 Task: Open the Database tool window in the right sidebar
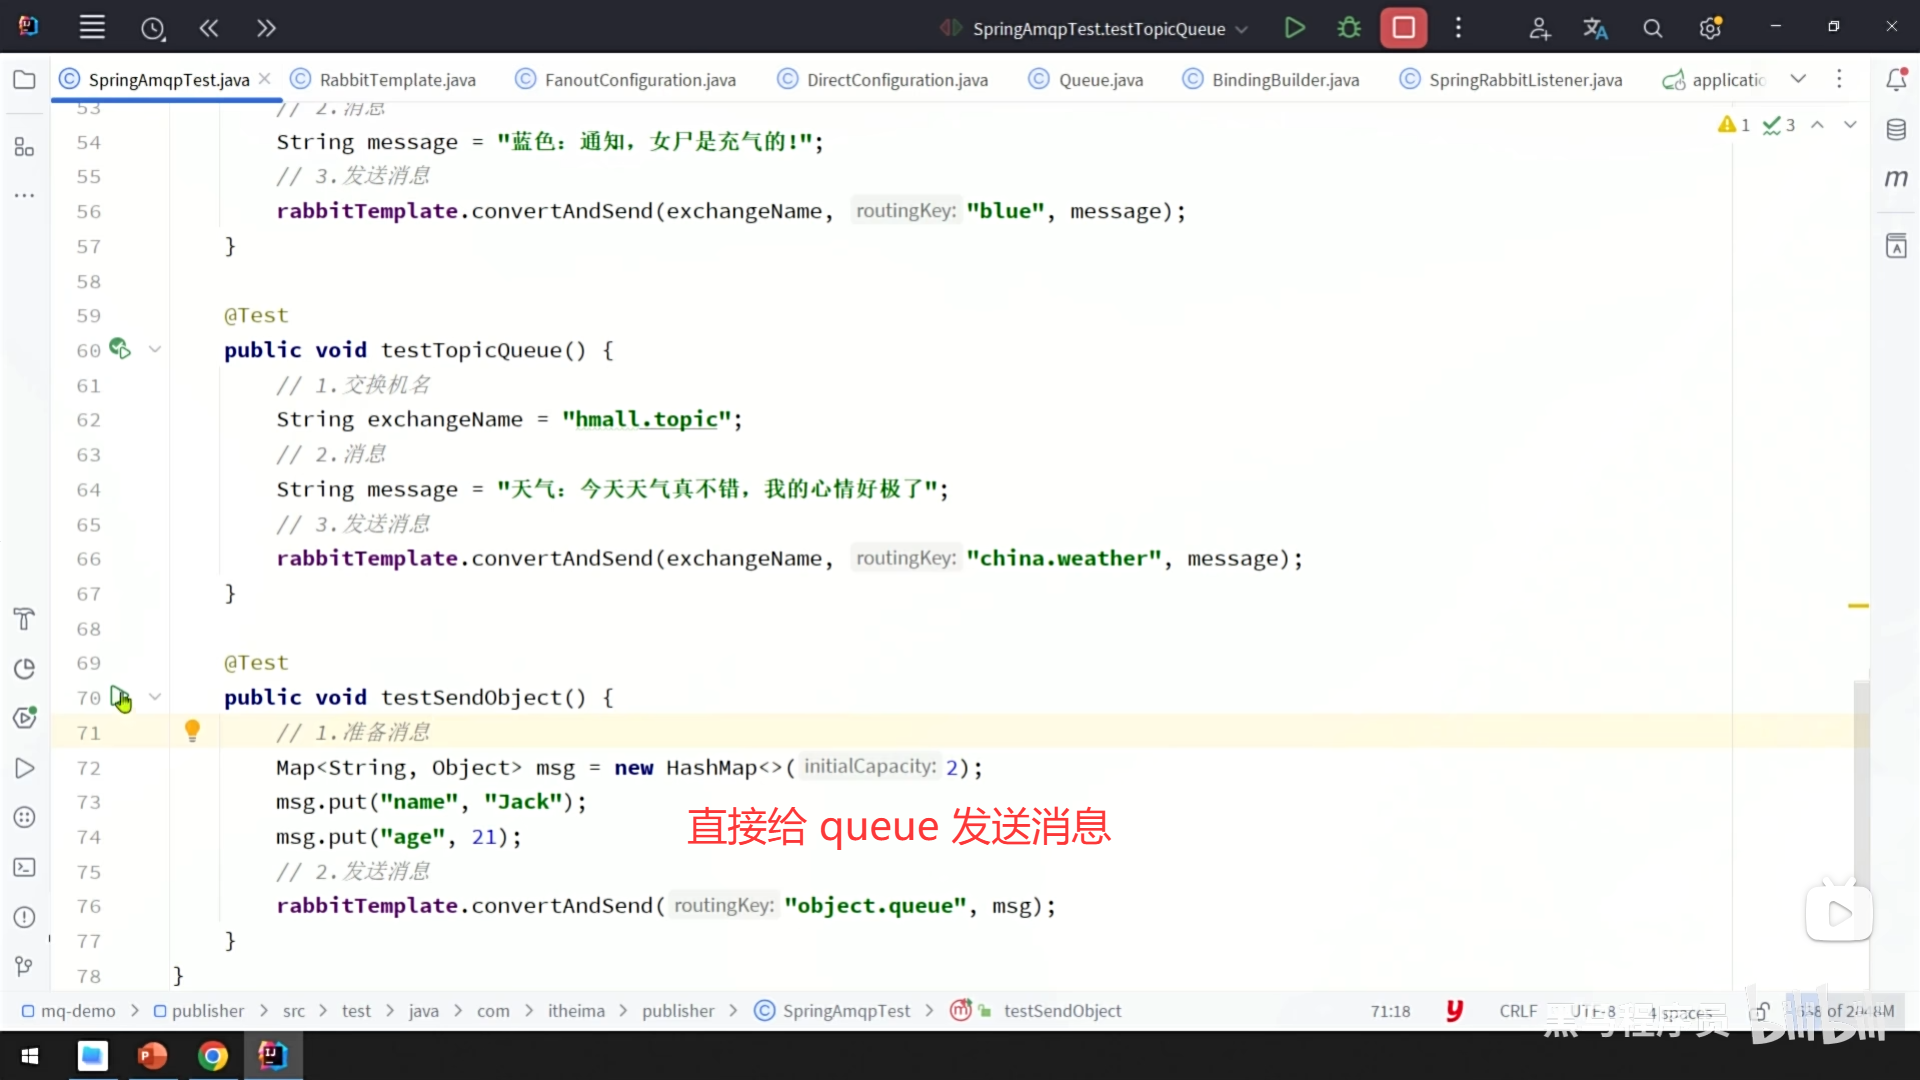coord(1896,129)
